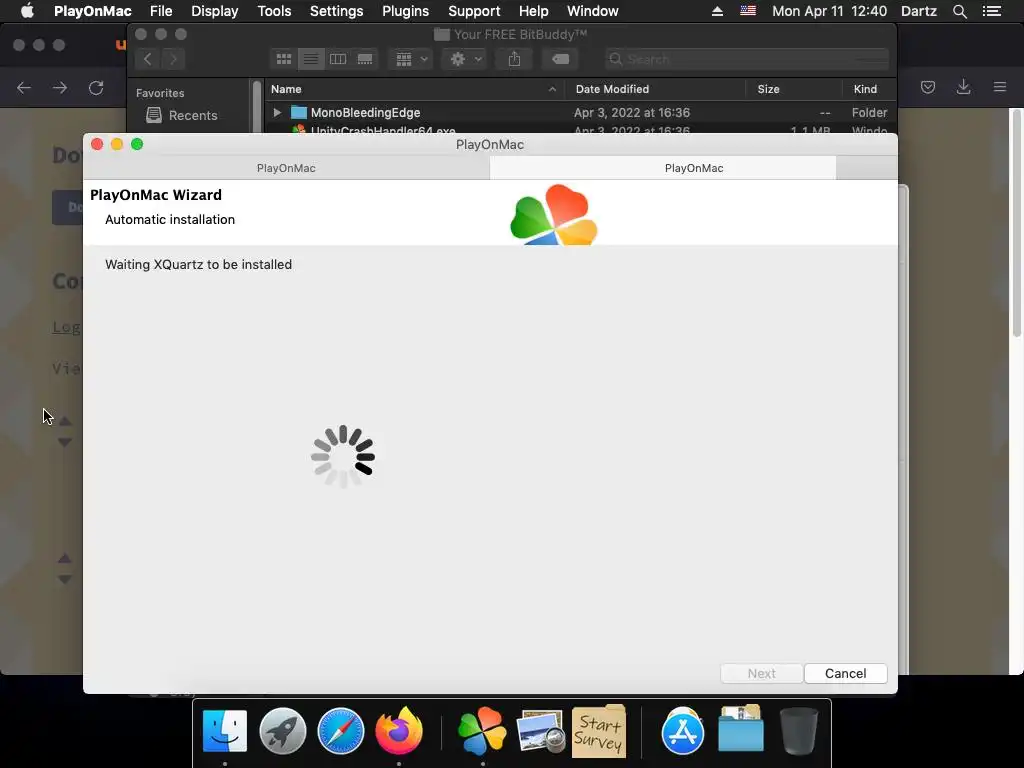Viewport: 1024px width, 768px height.
Task: Click the Finder edit tags button
Action: pos(560,59)
